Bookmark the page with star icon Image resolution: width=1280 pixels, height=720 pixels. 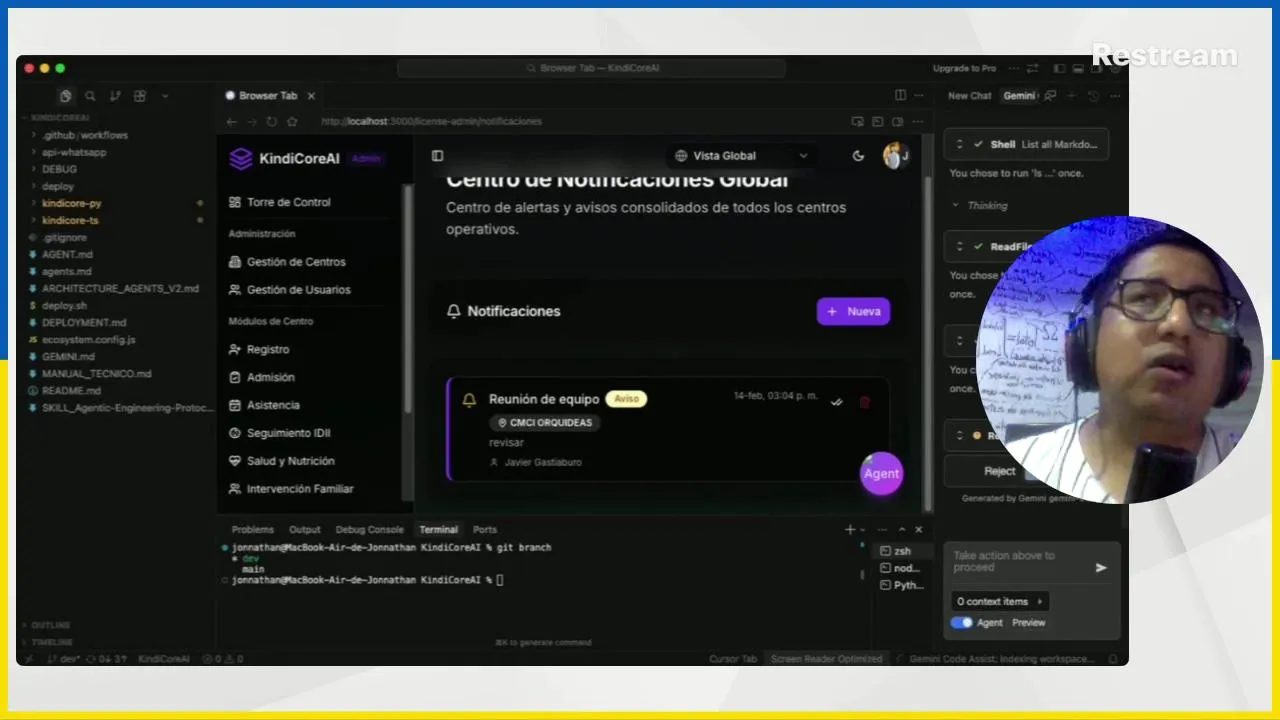pos(292,121)
